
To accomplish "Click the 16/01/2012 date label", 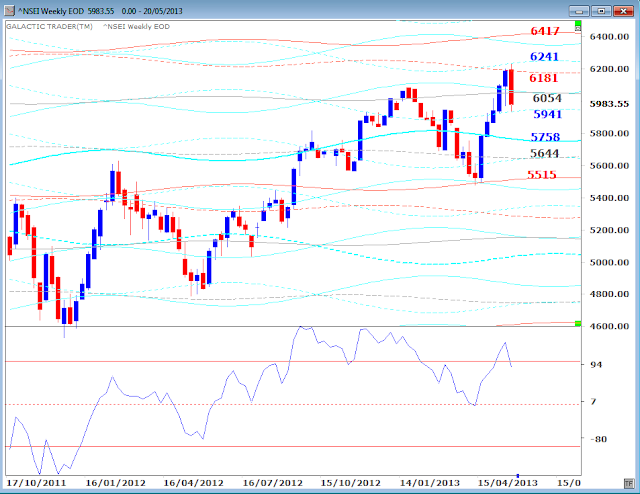I will 116,483.
